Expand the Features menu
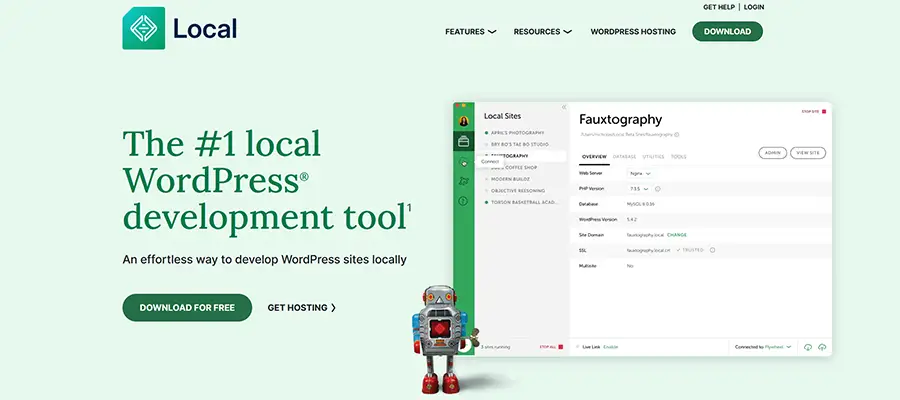Image resolution: width=900 pixels, height=400 pixels. pos(471,32)
